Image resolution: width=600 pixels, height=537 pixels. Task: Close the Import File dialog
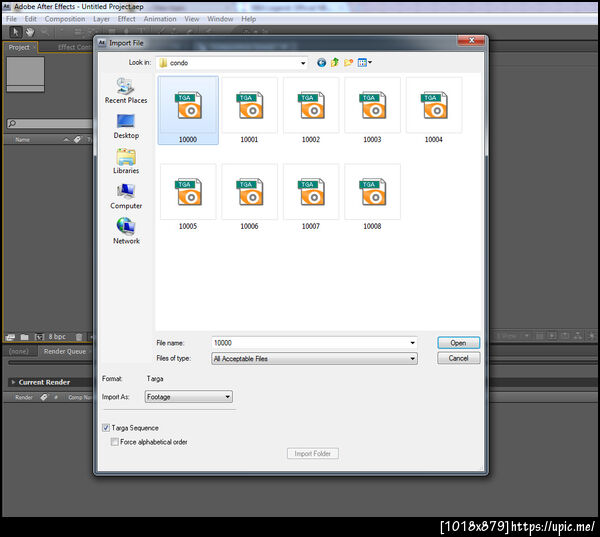click(x=471, y=40)
